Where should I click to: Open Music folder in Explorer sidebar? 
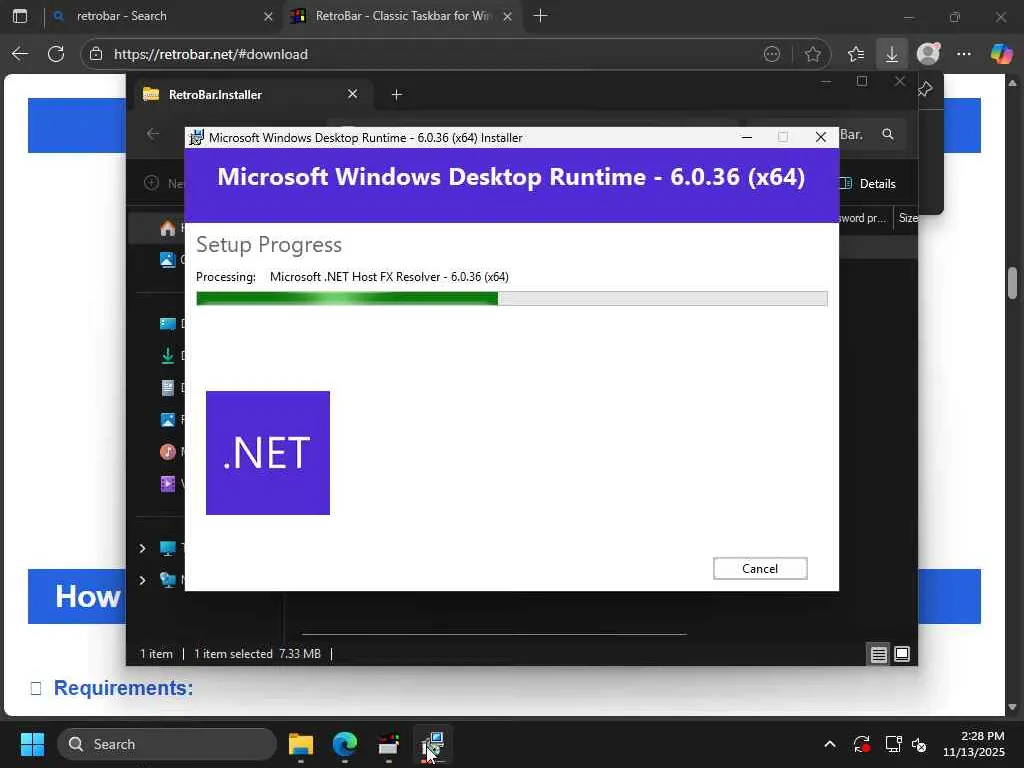[x=168, y=452]
